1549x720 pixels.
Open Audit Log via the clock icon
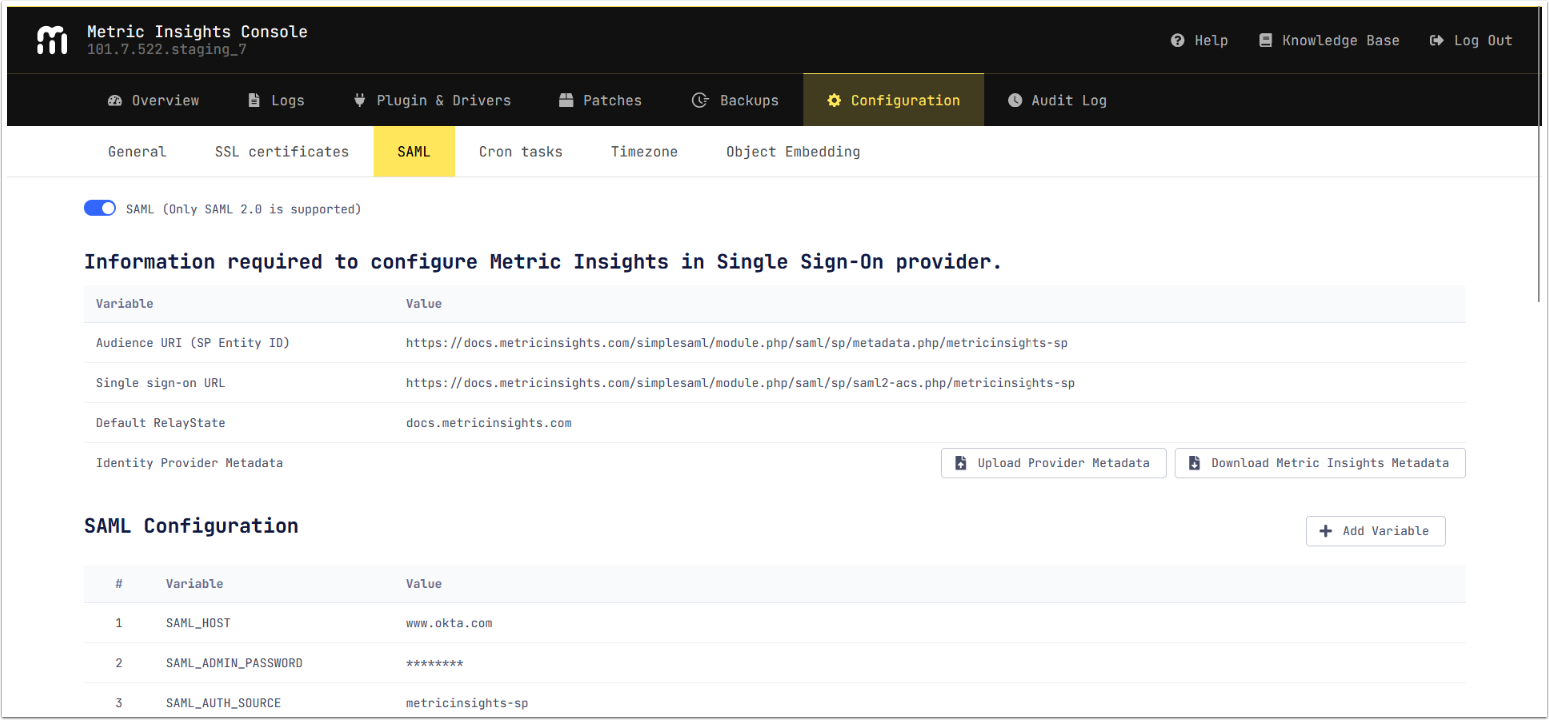1015,101
